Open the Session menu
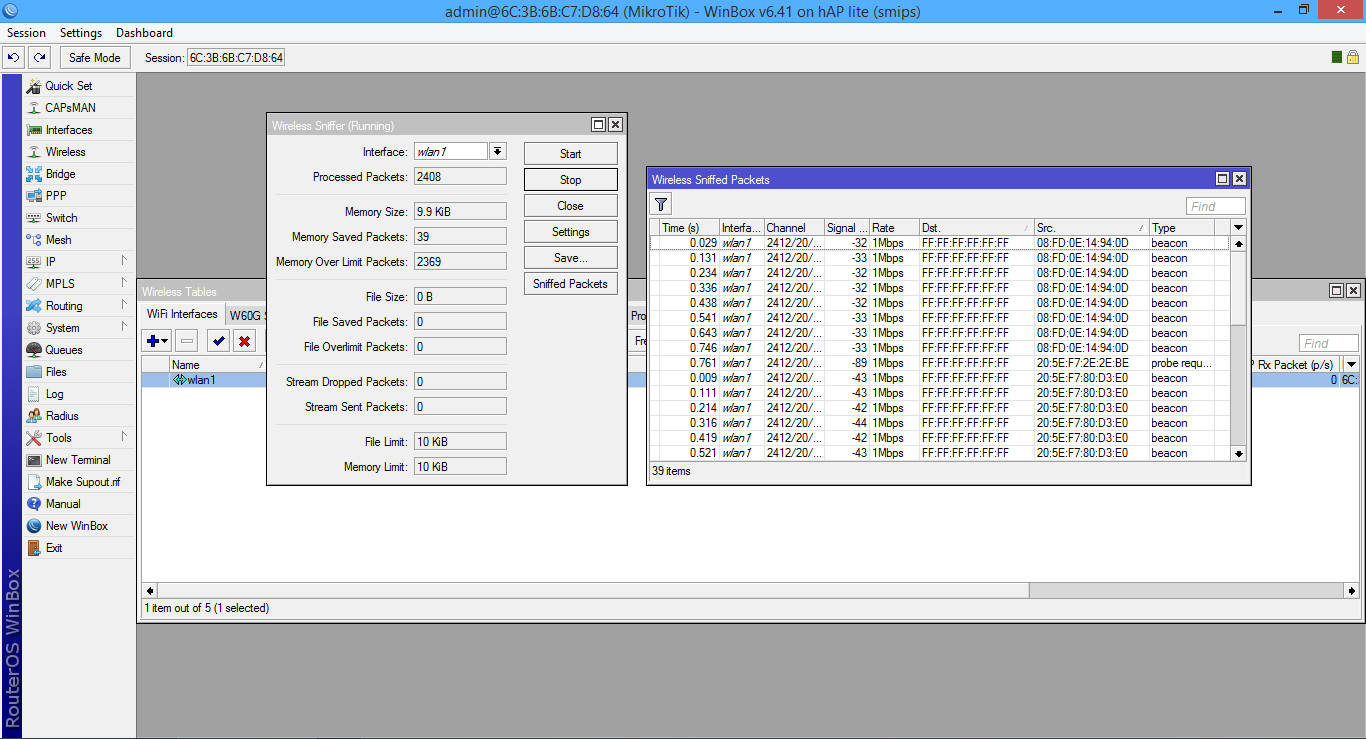Viewport: 1366px width, 739px height. [26, 32]
